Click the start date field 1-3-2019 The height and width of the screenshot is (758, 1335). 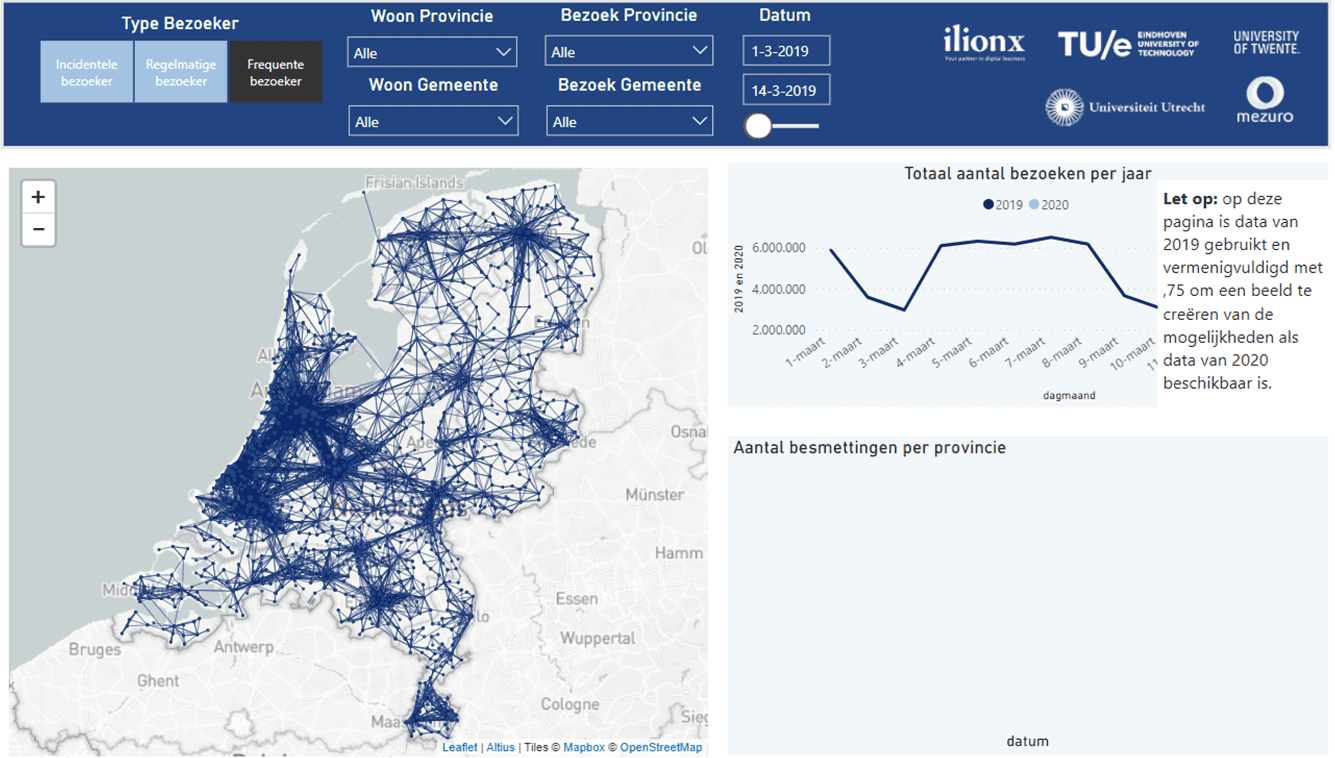pos(786,51)
